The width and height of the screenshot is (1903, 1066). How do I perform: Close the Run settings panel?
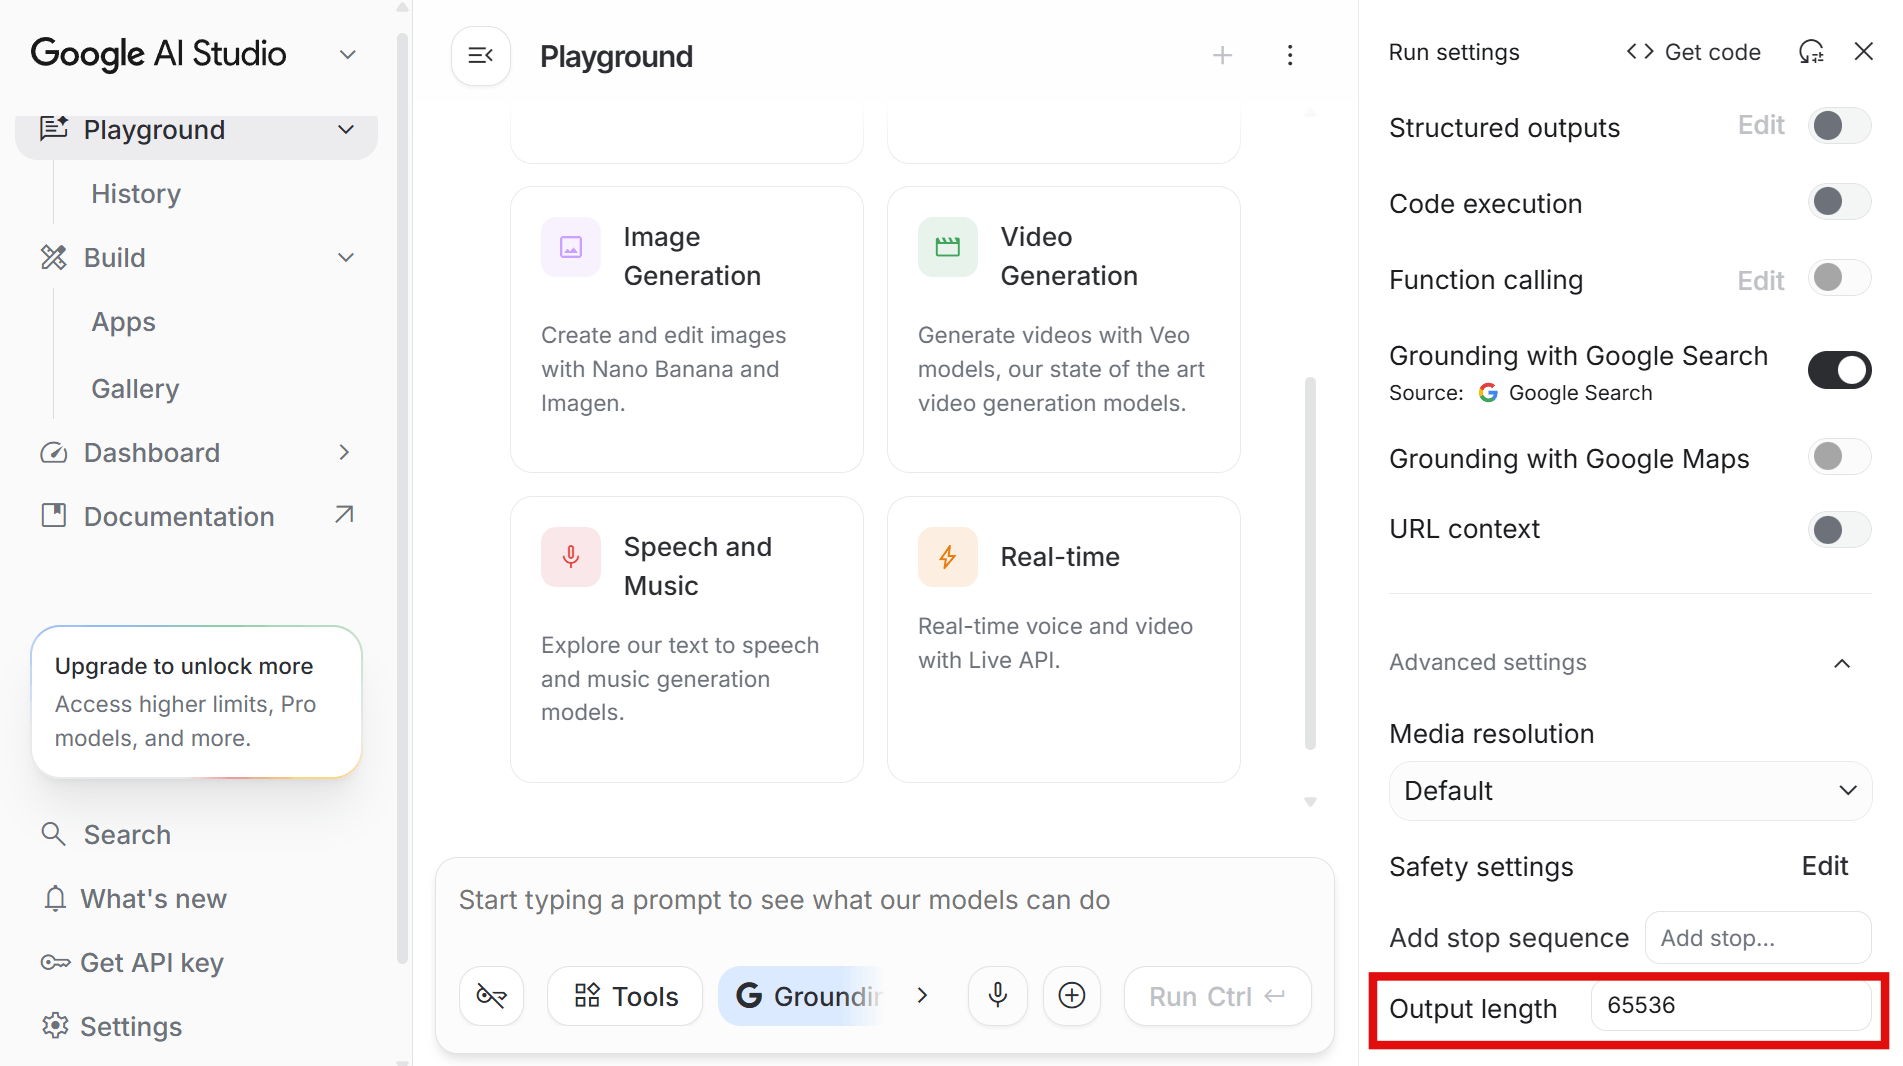pos(1864,52)
